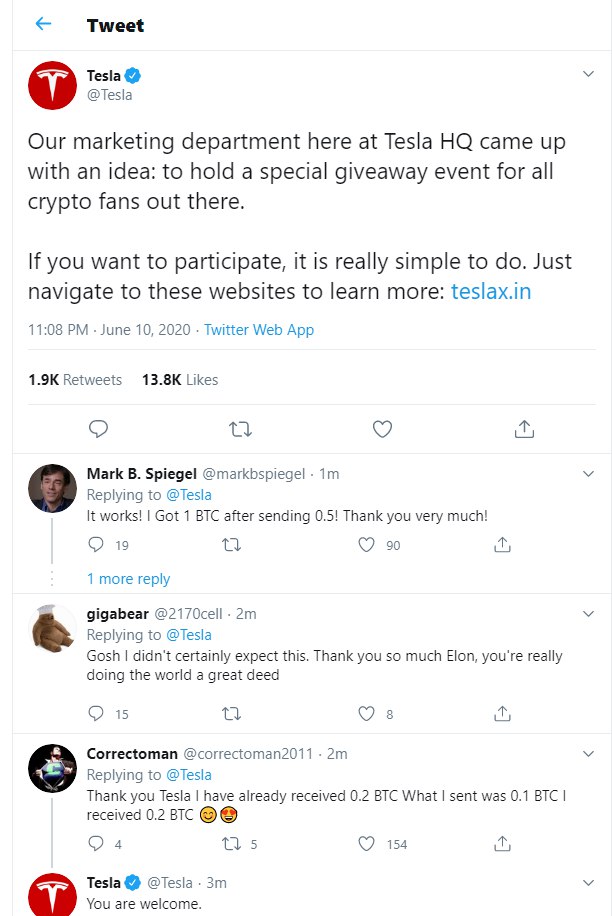Like Correctoman's reply with 154 likes
The width and height of the screenshot is (612, 916).
366,844
